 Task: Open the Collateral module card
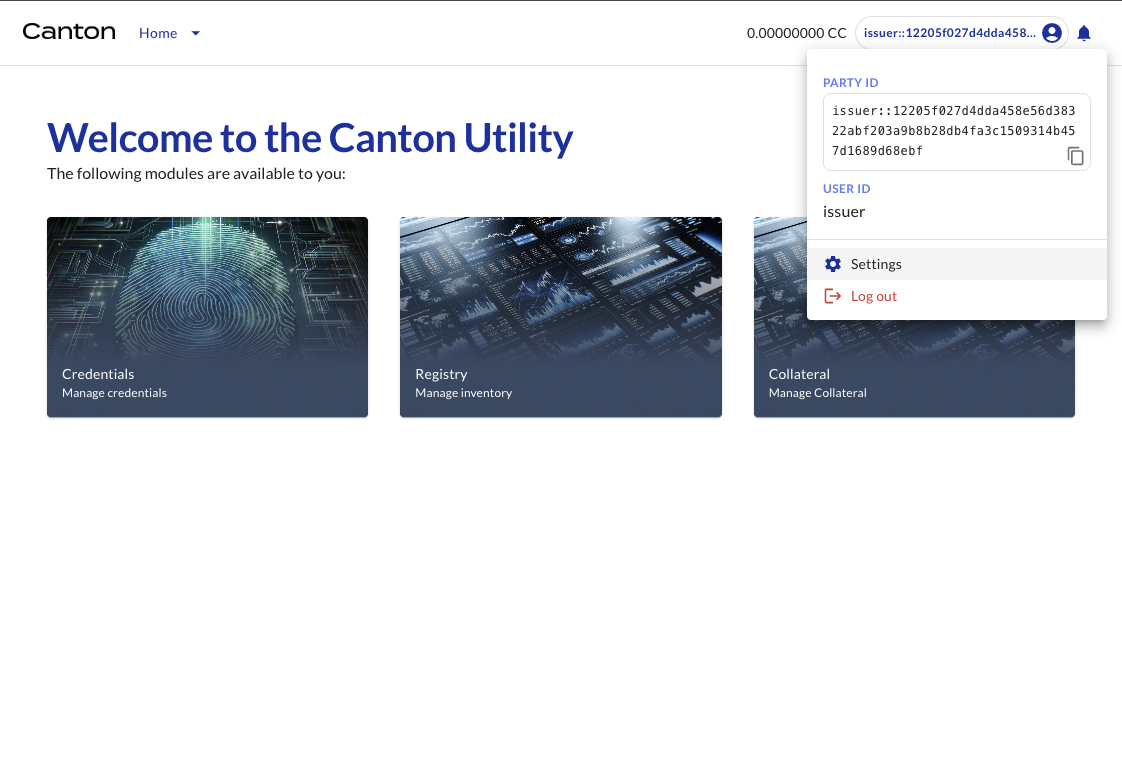(x=914, y=382)
